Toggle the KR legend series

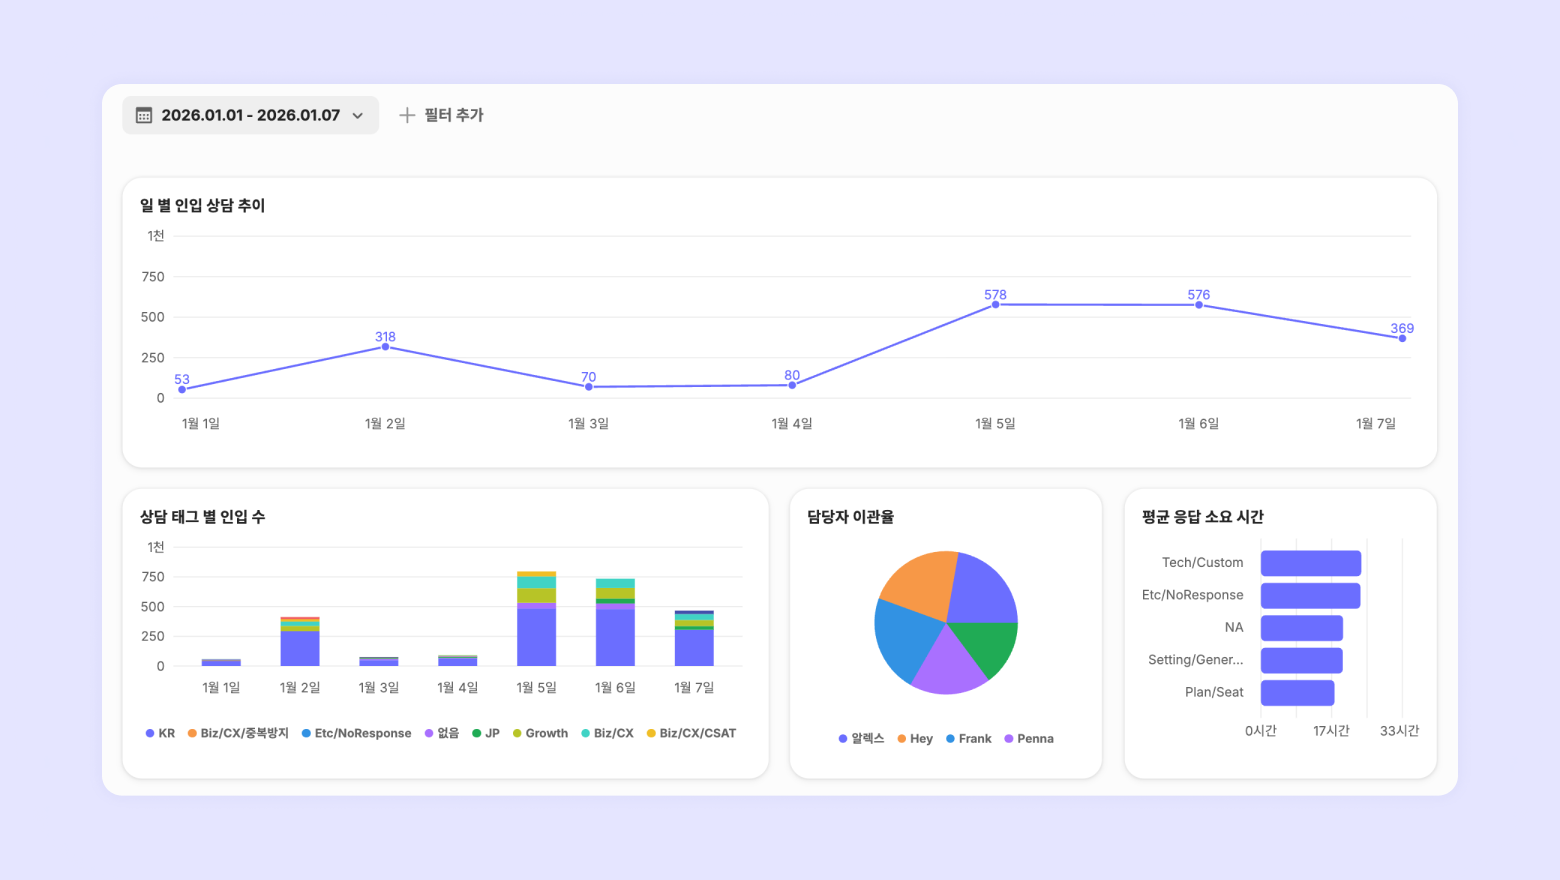point(160,733)
